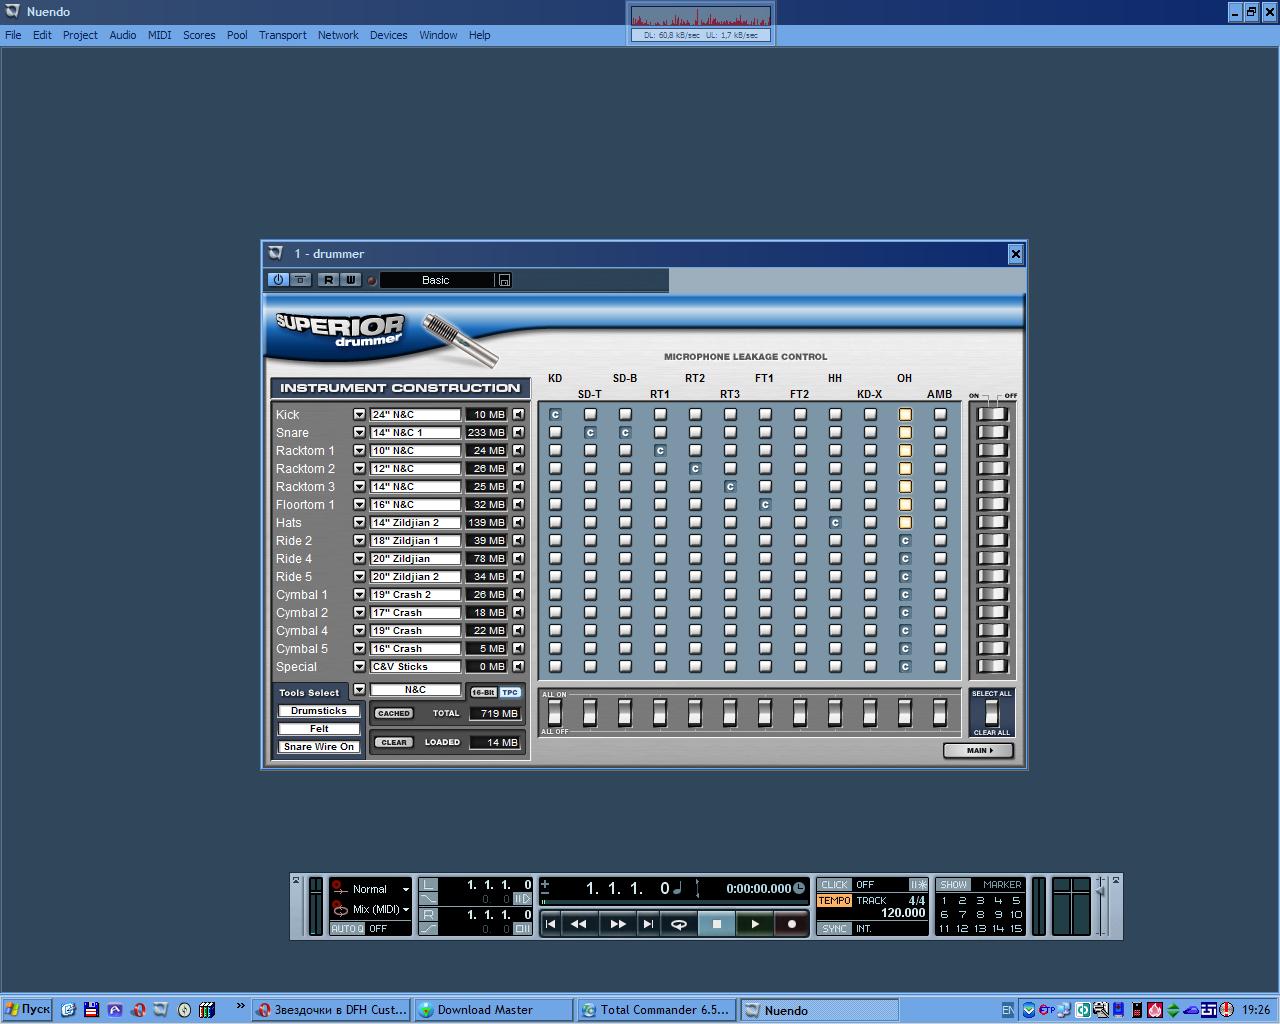Click the CACHED button
Viewport: 1280px width, 1024px height.
394,713
